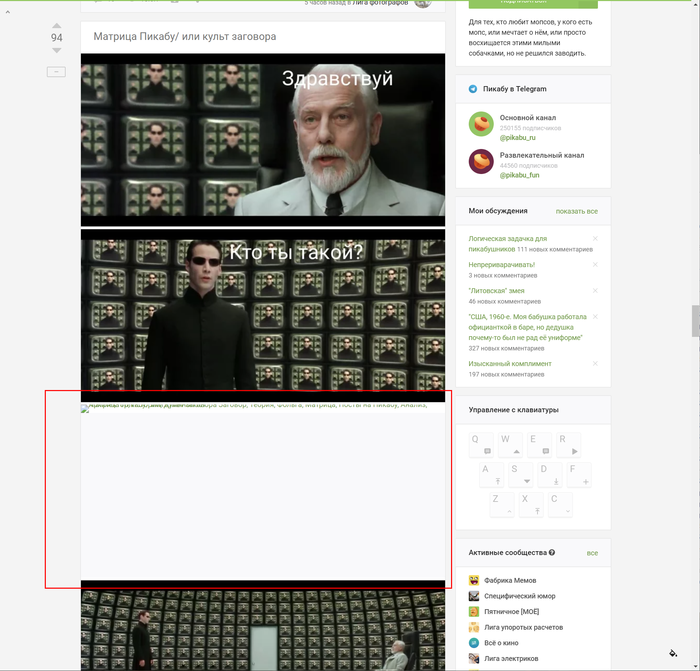Remove the "Литовская" змея discussion
The image size is (700, 671).
pos(595,290)
